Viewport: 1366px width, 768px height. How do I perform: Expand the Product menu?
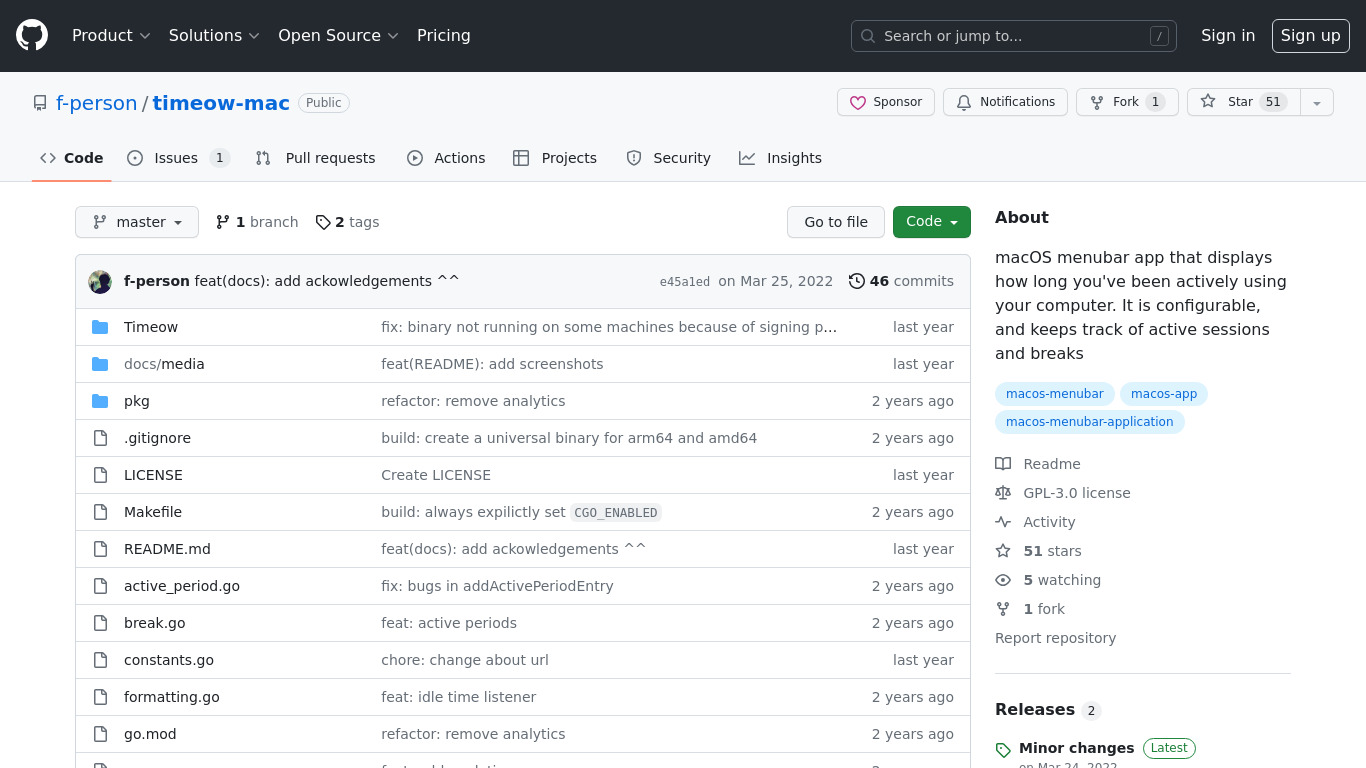[111, 36]
